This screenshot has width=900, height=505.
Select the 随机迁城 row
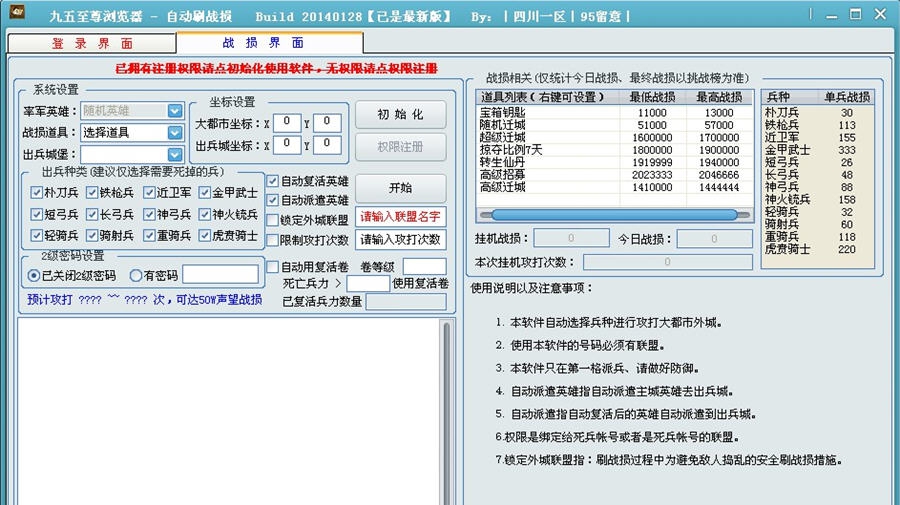point(614,125)
